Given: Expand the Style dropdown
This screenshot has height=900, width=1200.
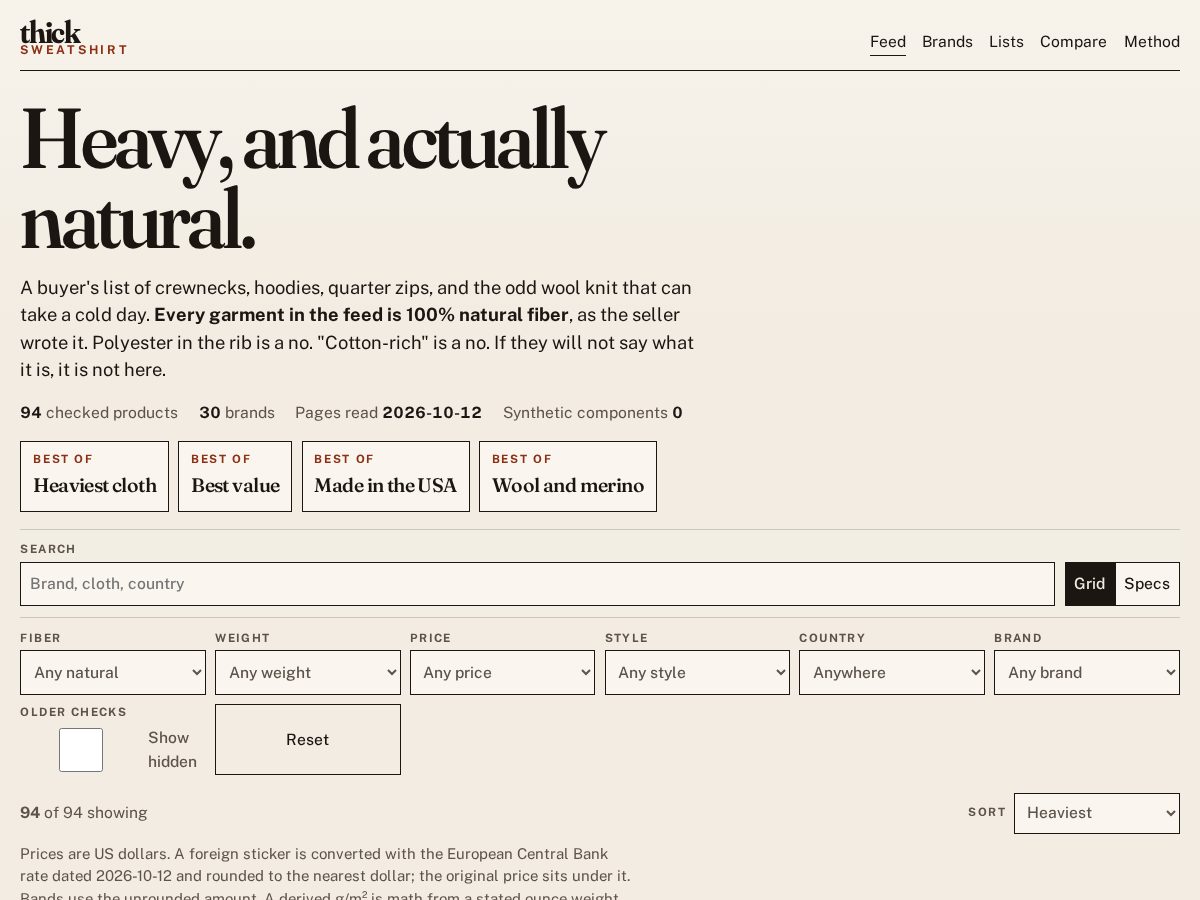Looking at the screenshot, I should pyautogui.click(x=697, y=673).
